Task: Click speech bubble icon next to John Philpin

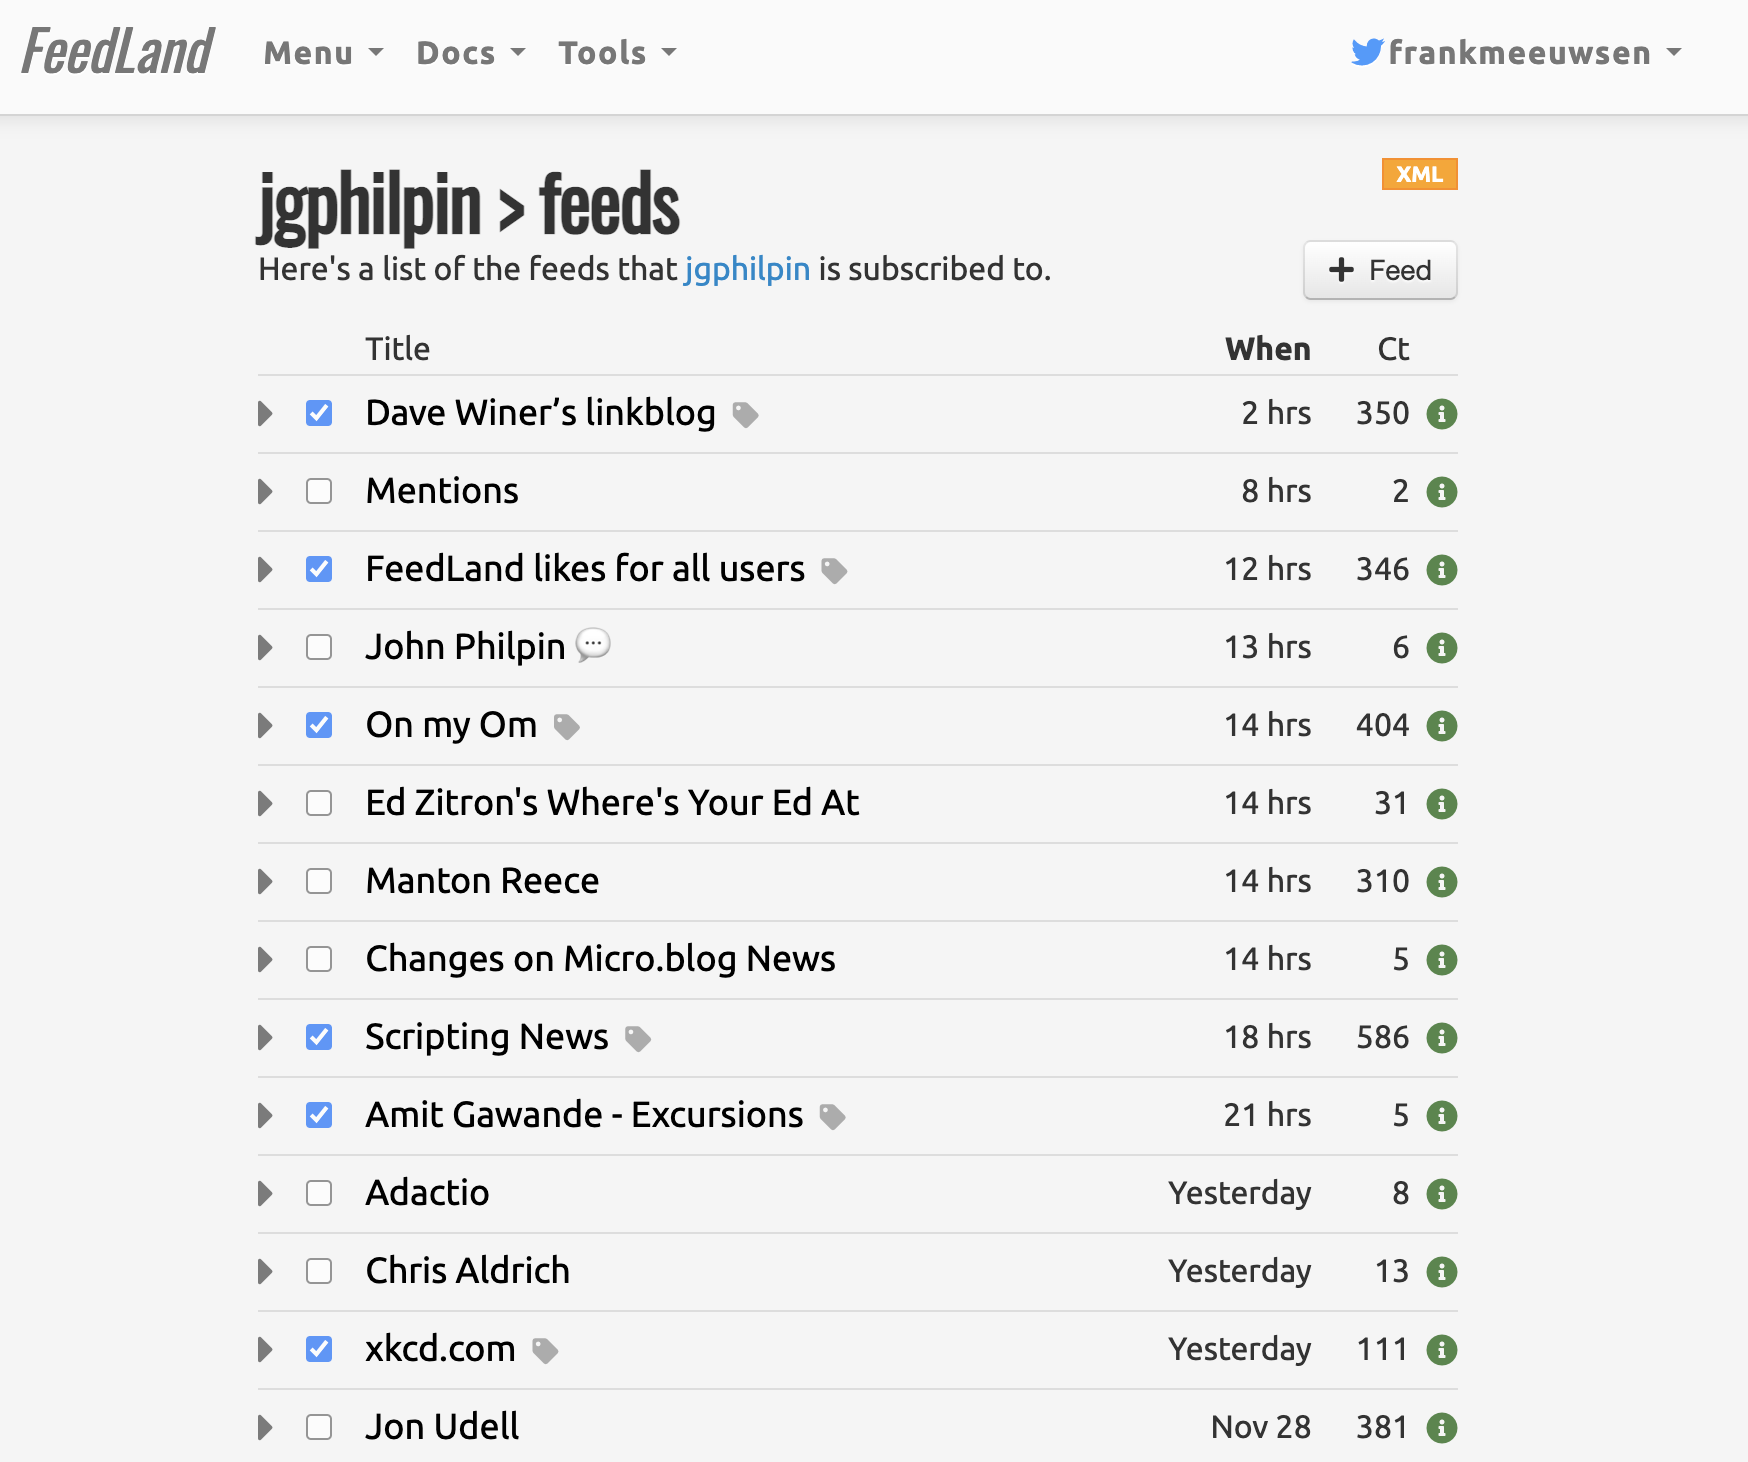Action: pyautogui.click(x=593, y=644)
